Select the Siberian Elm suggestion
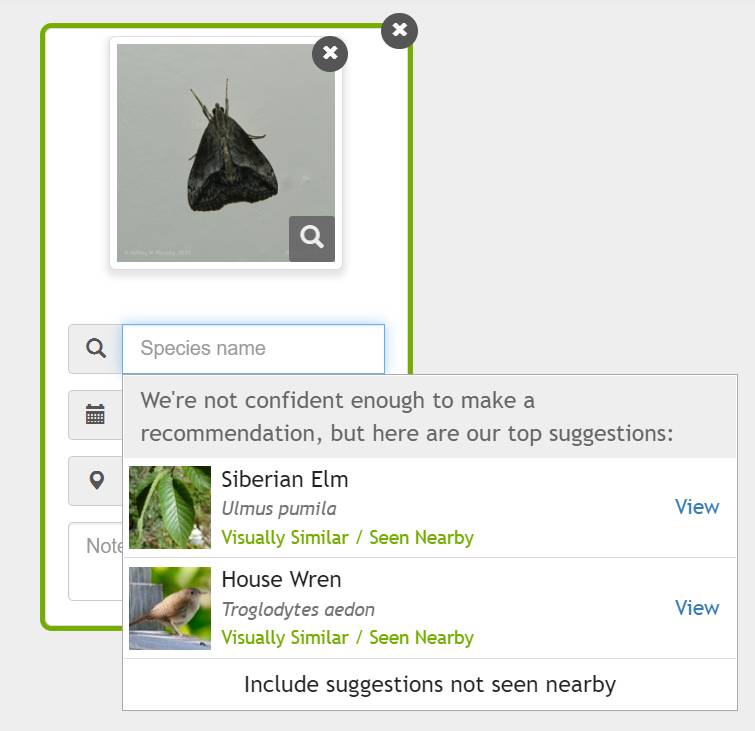 point(430,508)
